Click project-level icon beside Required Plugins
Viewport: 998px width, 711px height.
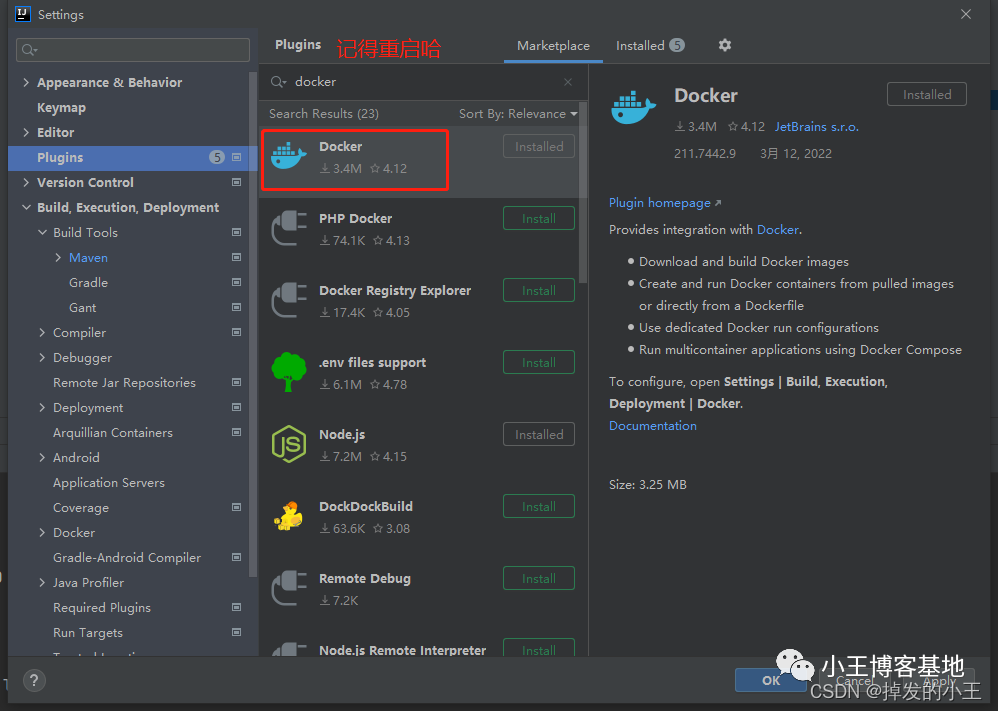236,607
